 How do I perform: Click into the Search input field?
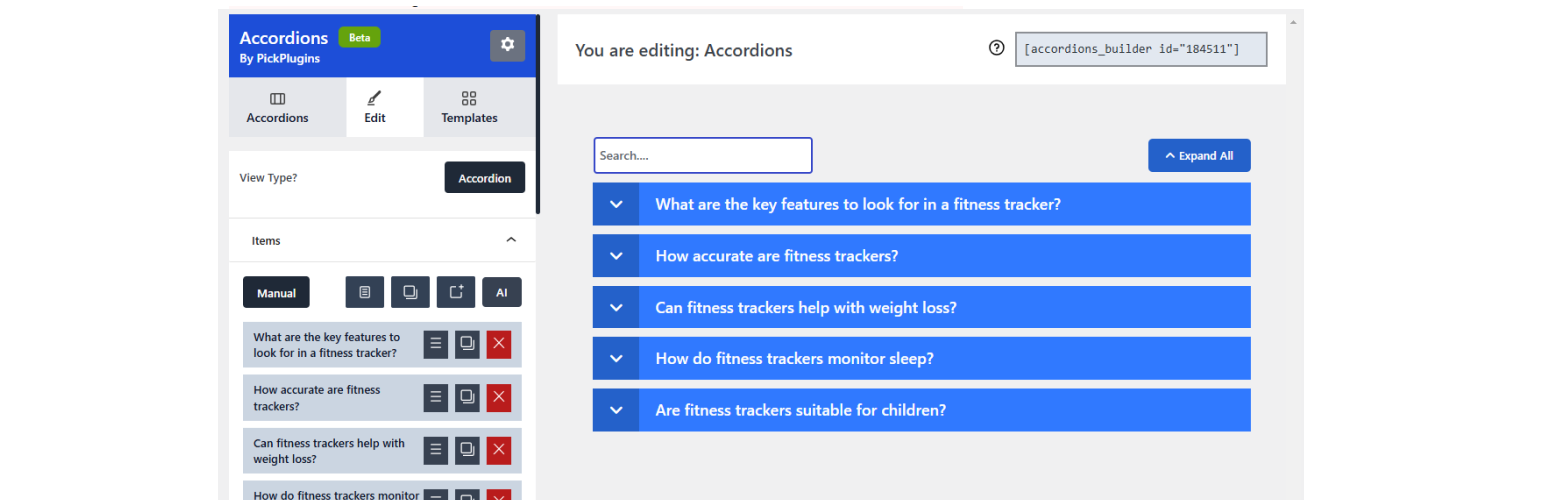[702, 156]
